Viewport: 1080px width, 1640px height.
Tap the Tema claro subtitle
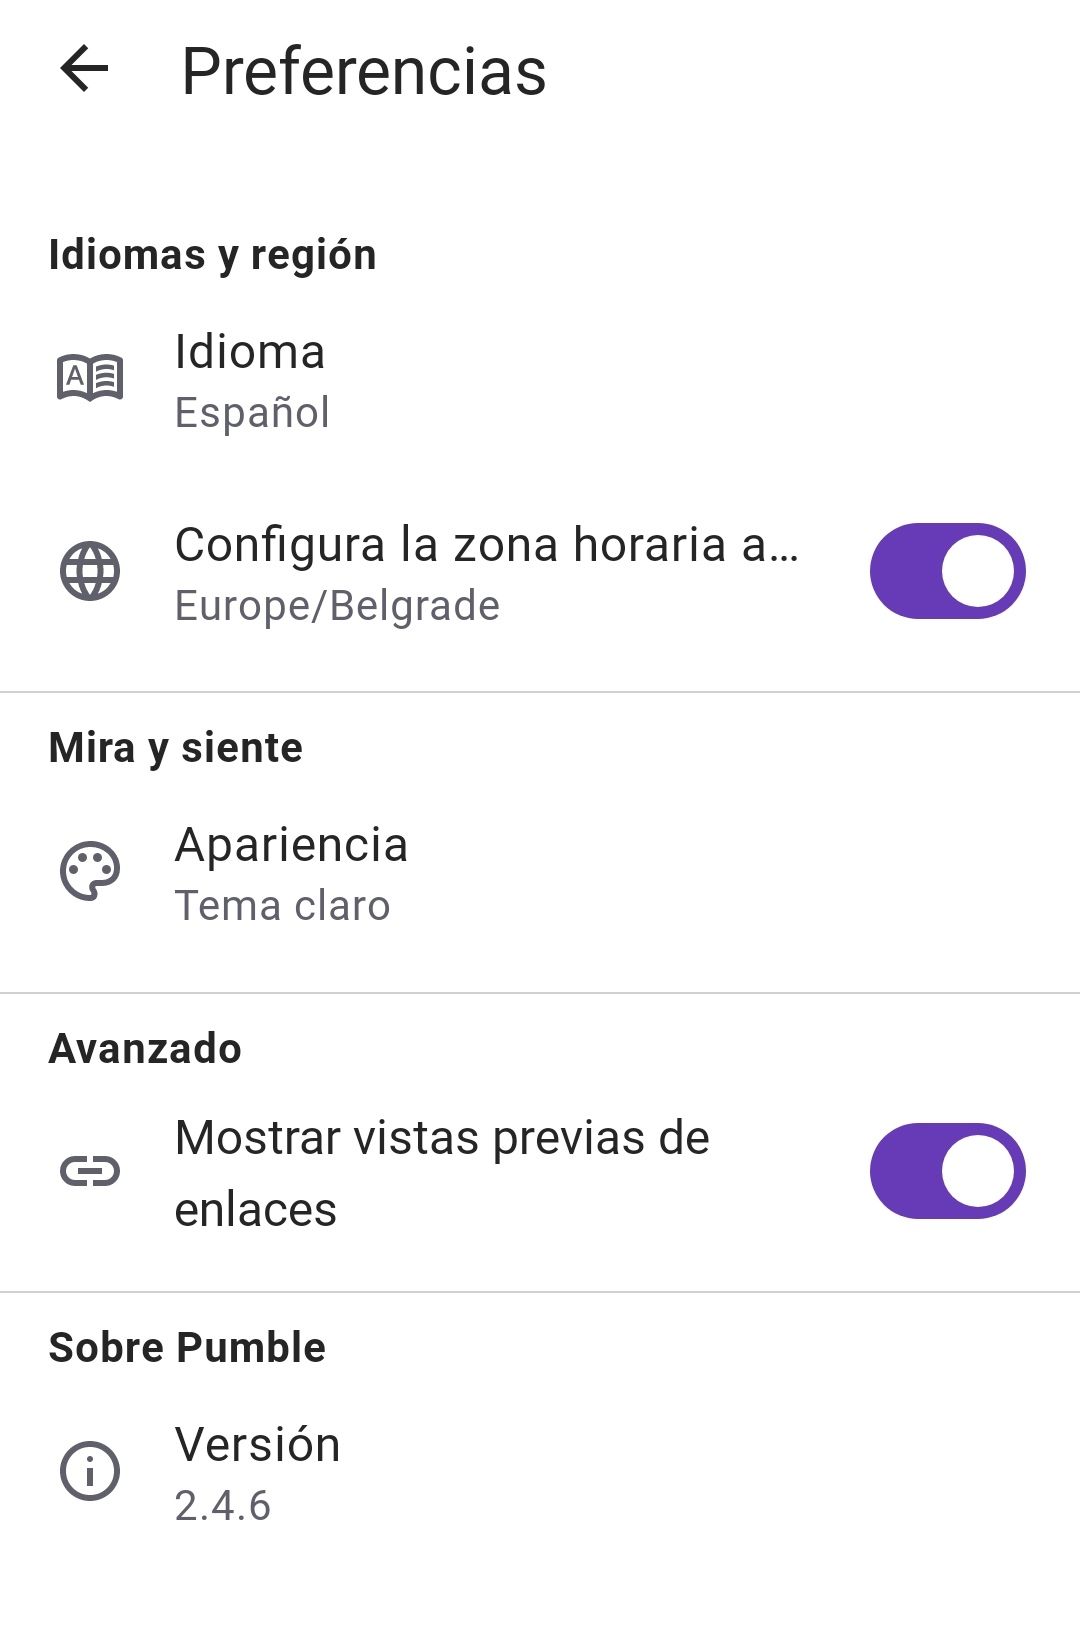click(282, 906)
